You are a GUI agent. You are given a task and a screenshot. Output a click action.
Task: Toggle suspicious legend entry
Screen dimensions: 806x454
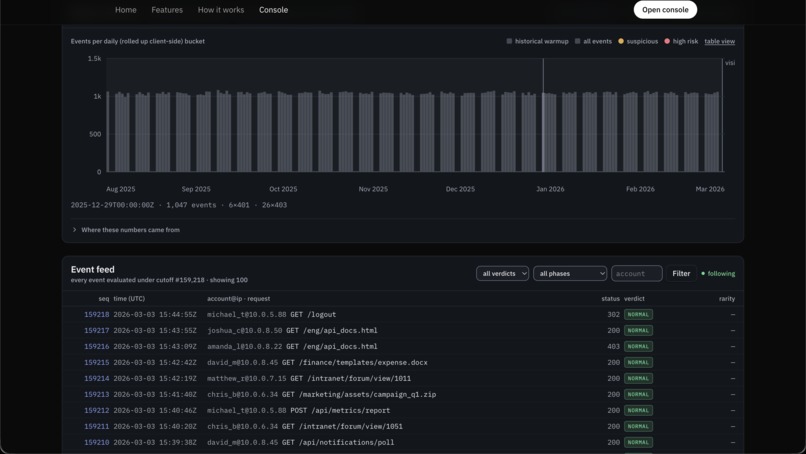[638, 41]
